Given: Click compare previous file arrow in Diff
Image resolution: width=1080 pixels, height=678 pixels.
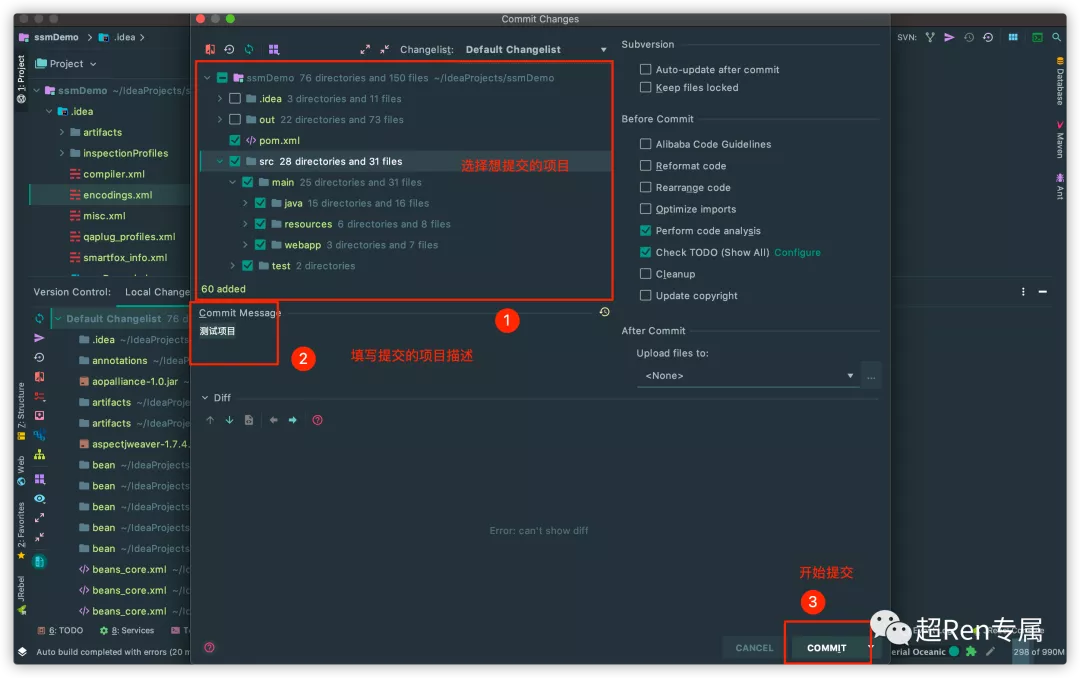Looking at the screenshot, I should pos(273,420).
